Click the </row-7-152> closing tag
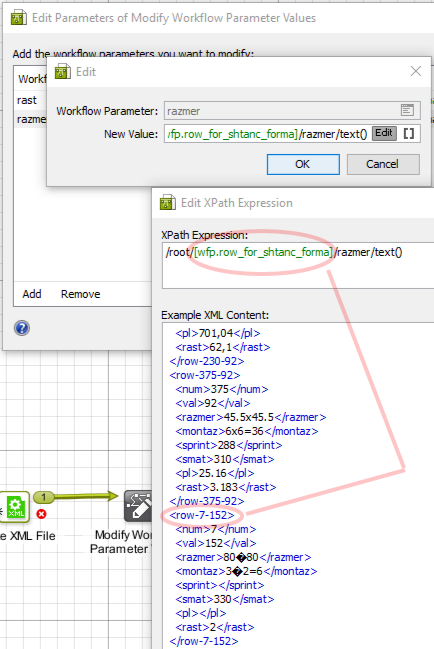Image resolution: width=434 pixels, height=649 pixels. coord(204,642)
